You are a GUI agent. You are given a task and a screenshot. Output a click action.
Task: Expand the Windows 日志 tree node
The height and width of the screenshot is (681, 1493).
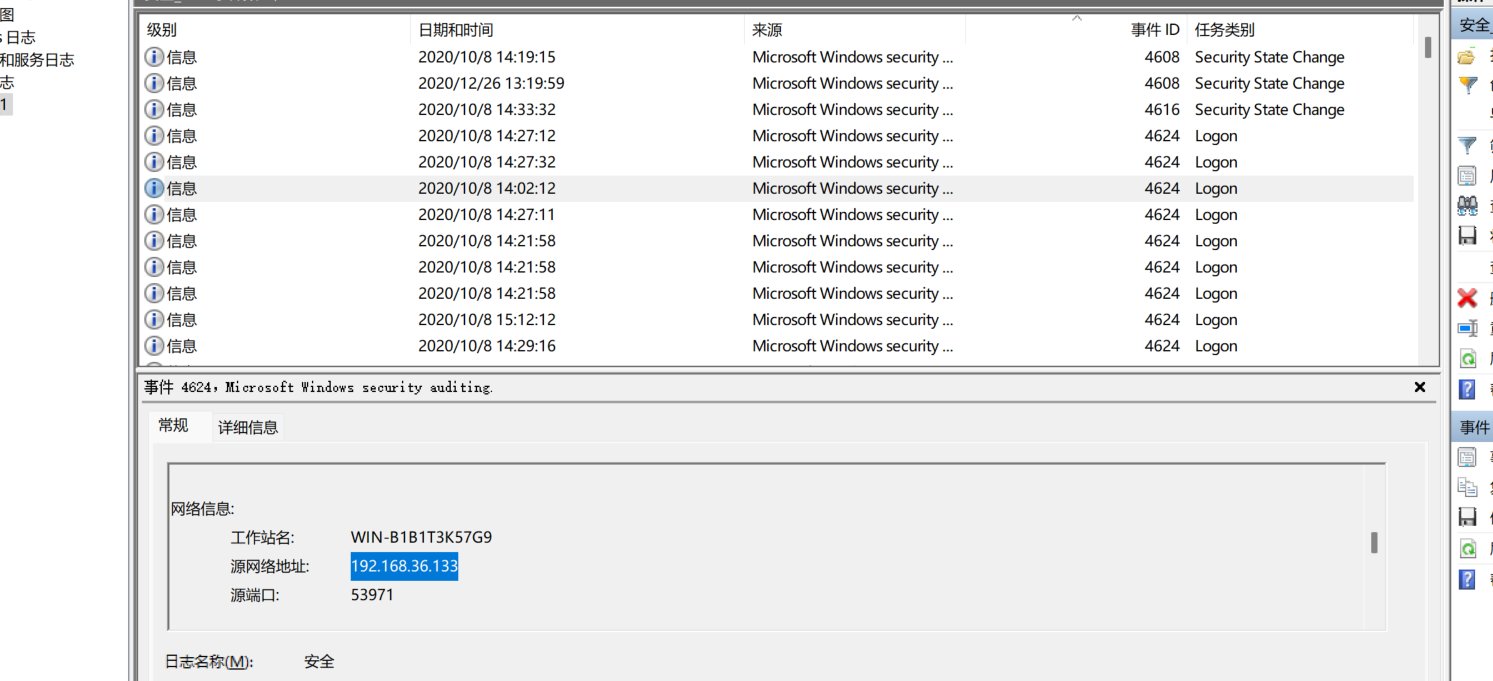25,35
